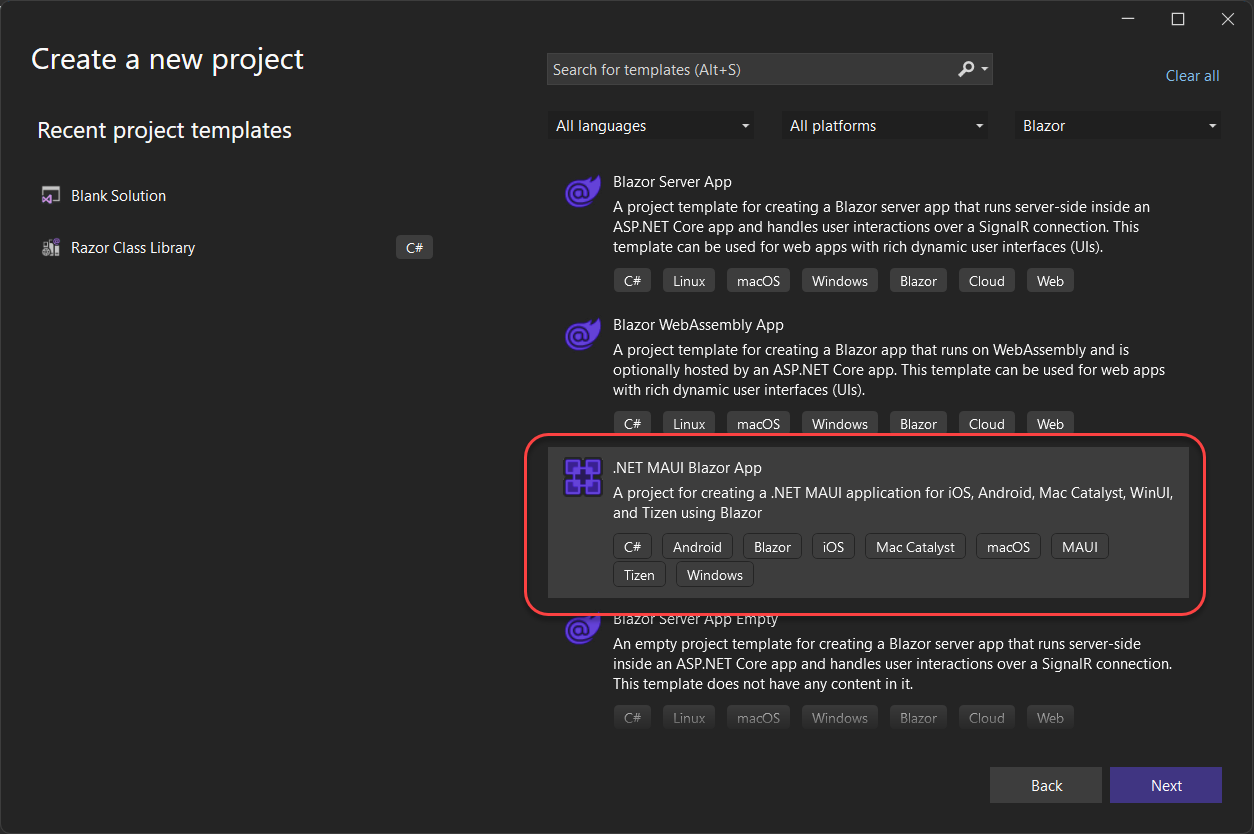1254x834 pixels.
Task: Open the All languages dropdown
Action: pyautogui.click(x=652, y=126)
